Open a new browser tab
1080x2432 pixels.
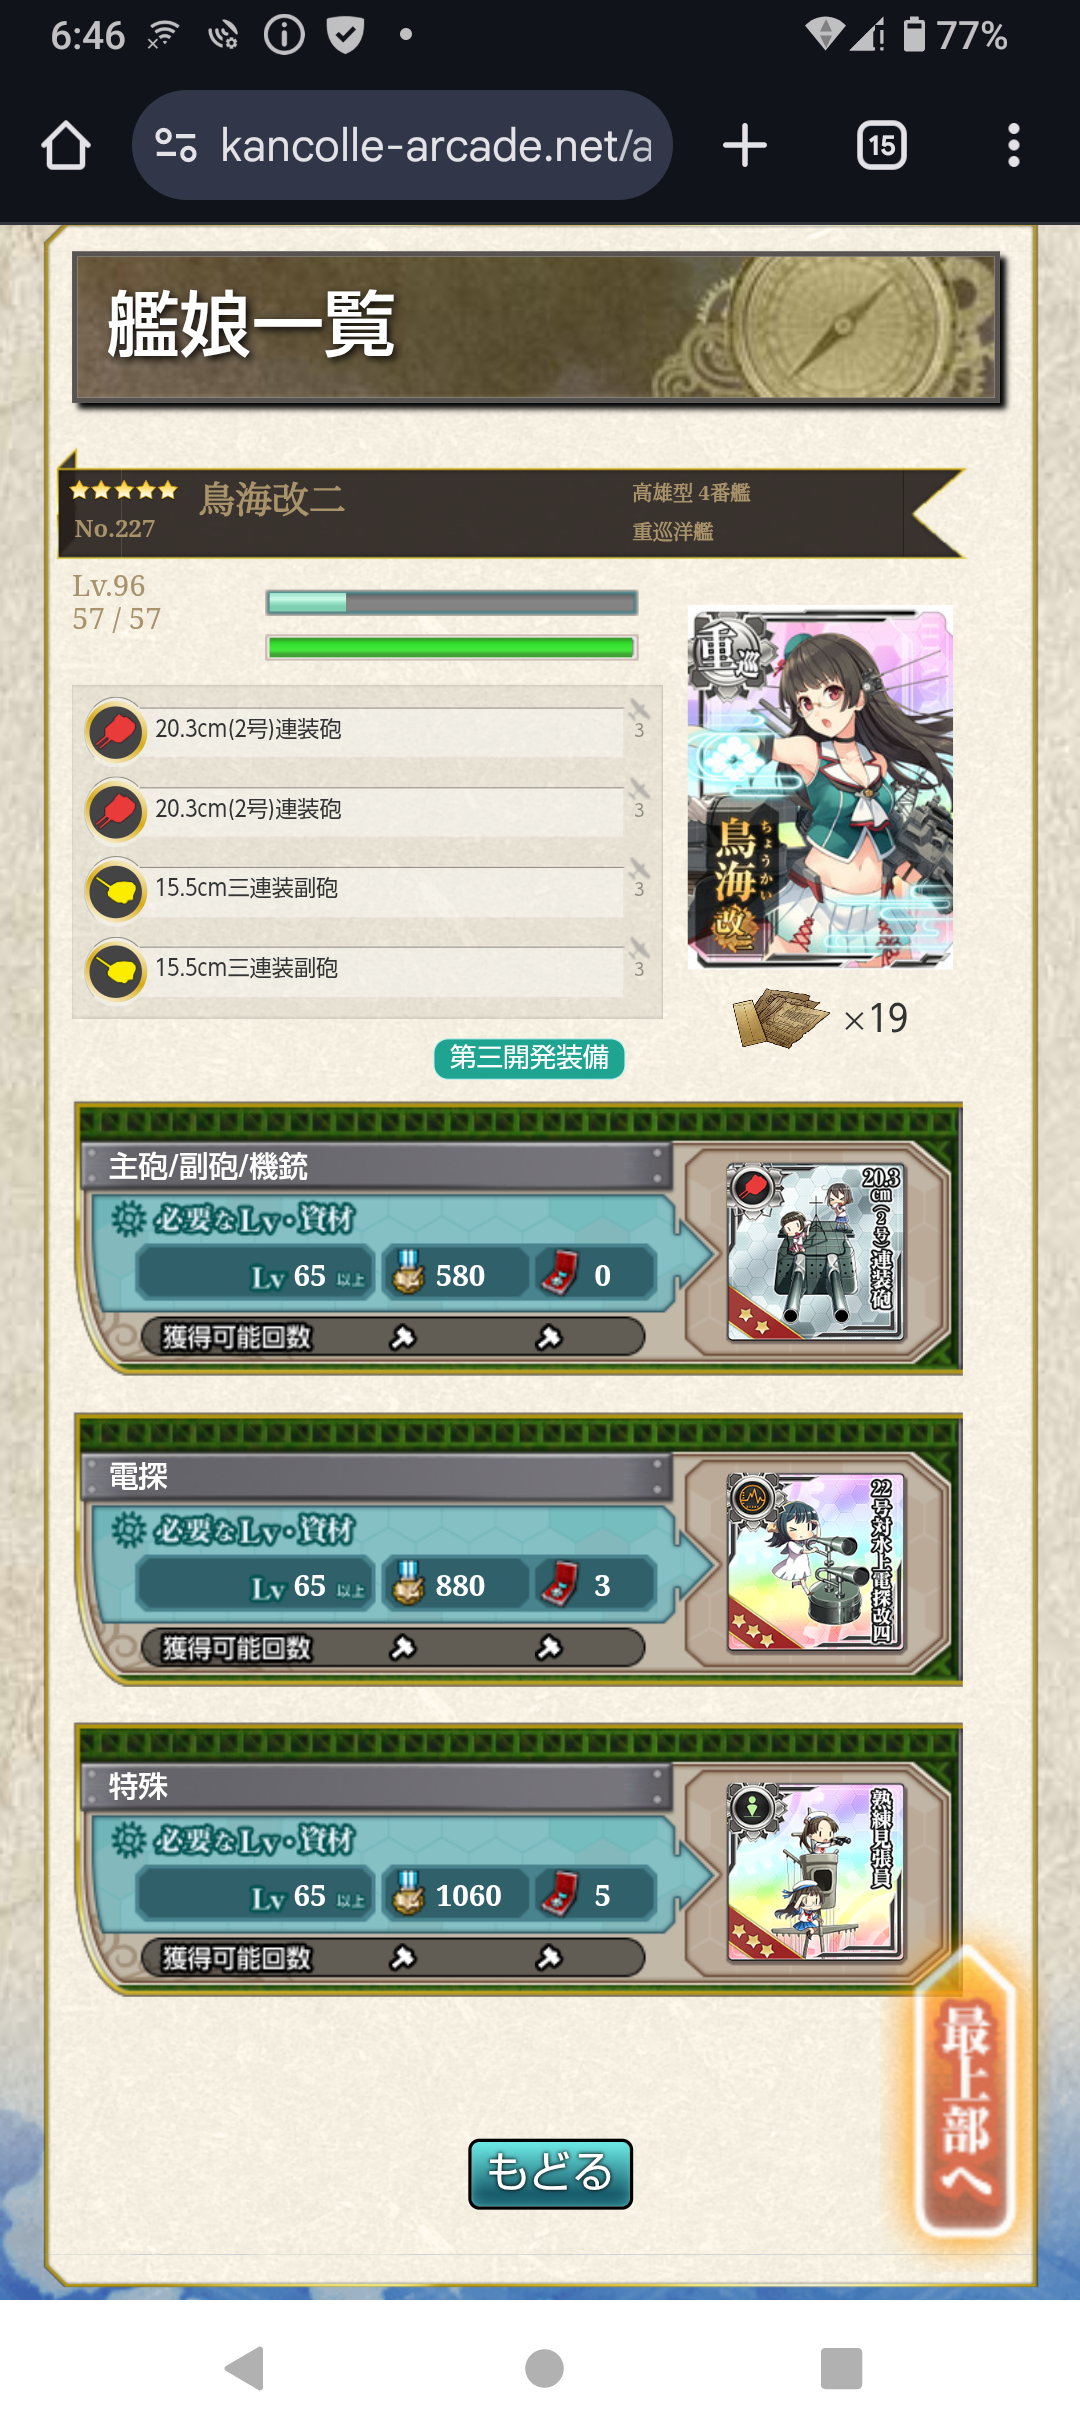(745, 146)
